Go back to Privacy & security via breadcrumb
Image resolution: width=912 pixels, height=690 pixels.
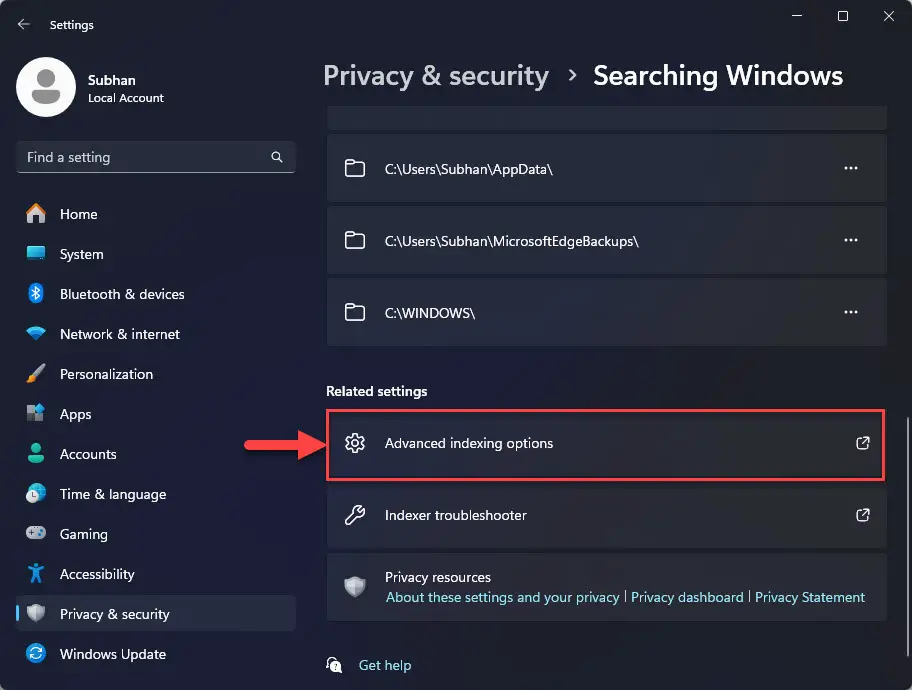(436, 75)
